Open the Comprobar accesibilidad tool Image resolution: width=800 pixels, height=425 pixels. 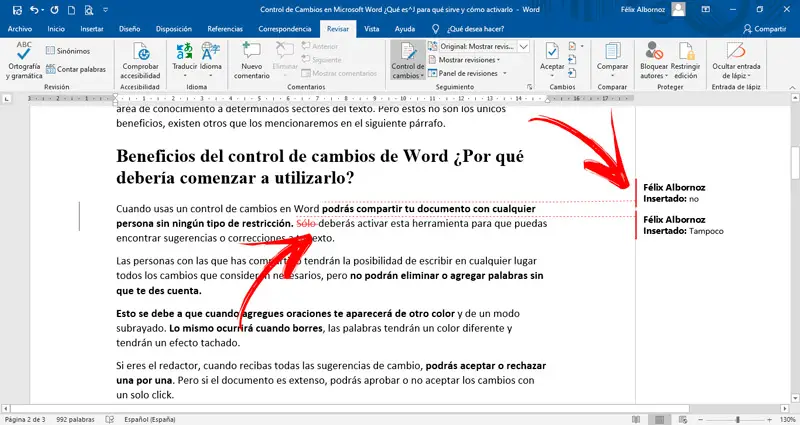[140, 60]
